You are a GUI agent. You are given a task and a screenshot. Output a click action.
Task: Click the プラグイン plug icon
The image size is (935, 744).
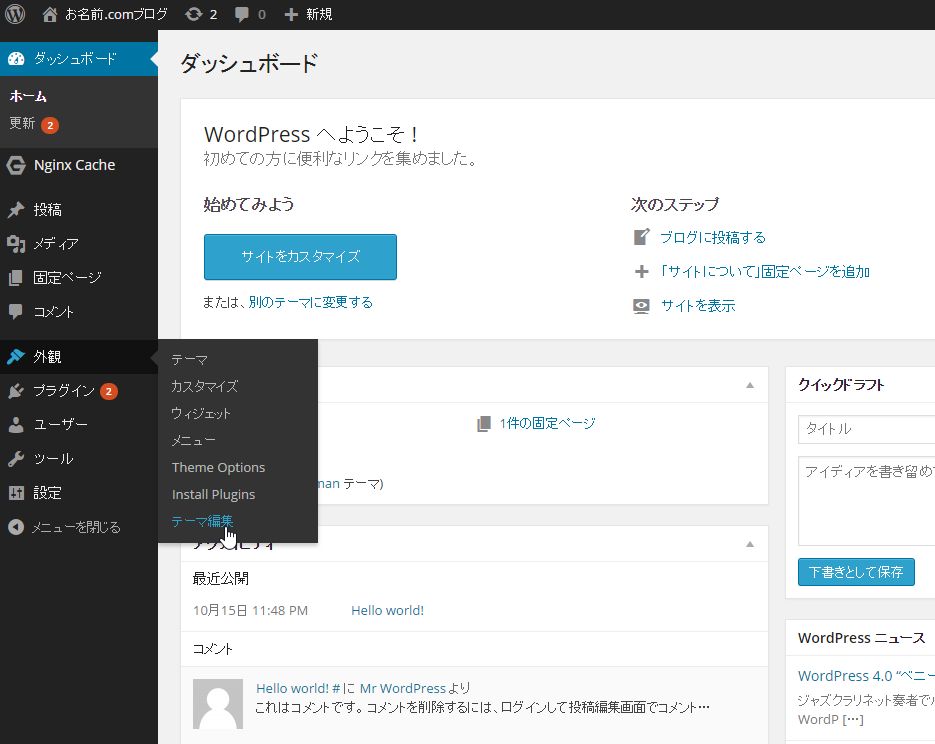[x=16, y=390]
